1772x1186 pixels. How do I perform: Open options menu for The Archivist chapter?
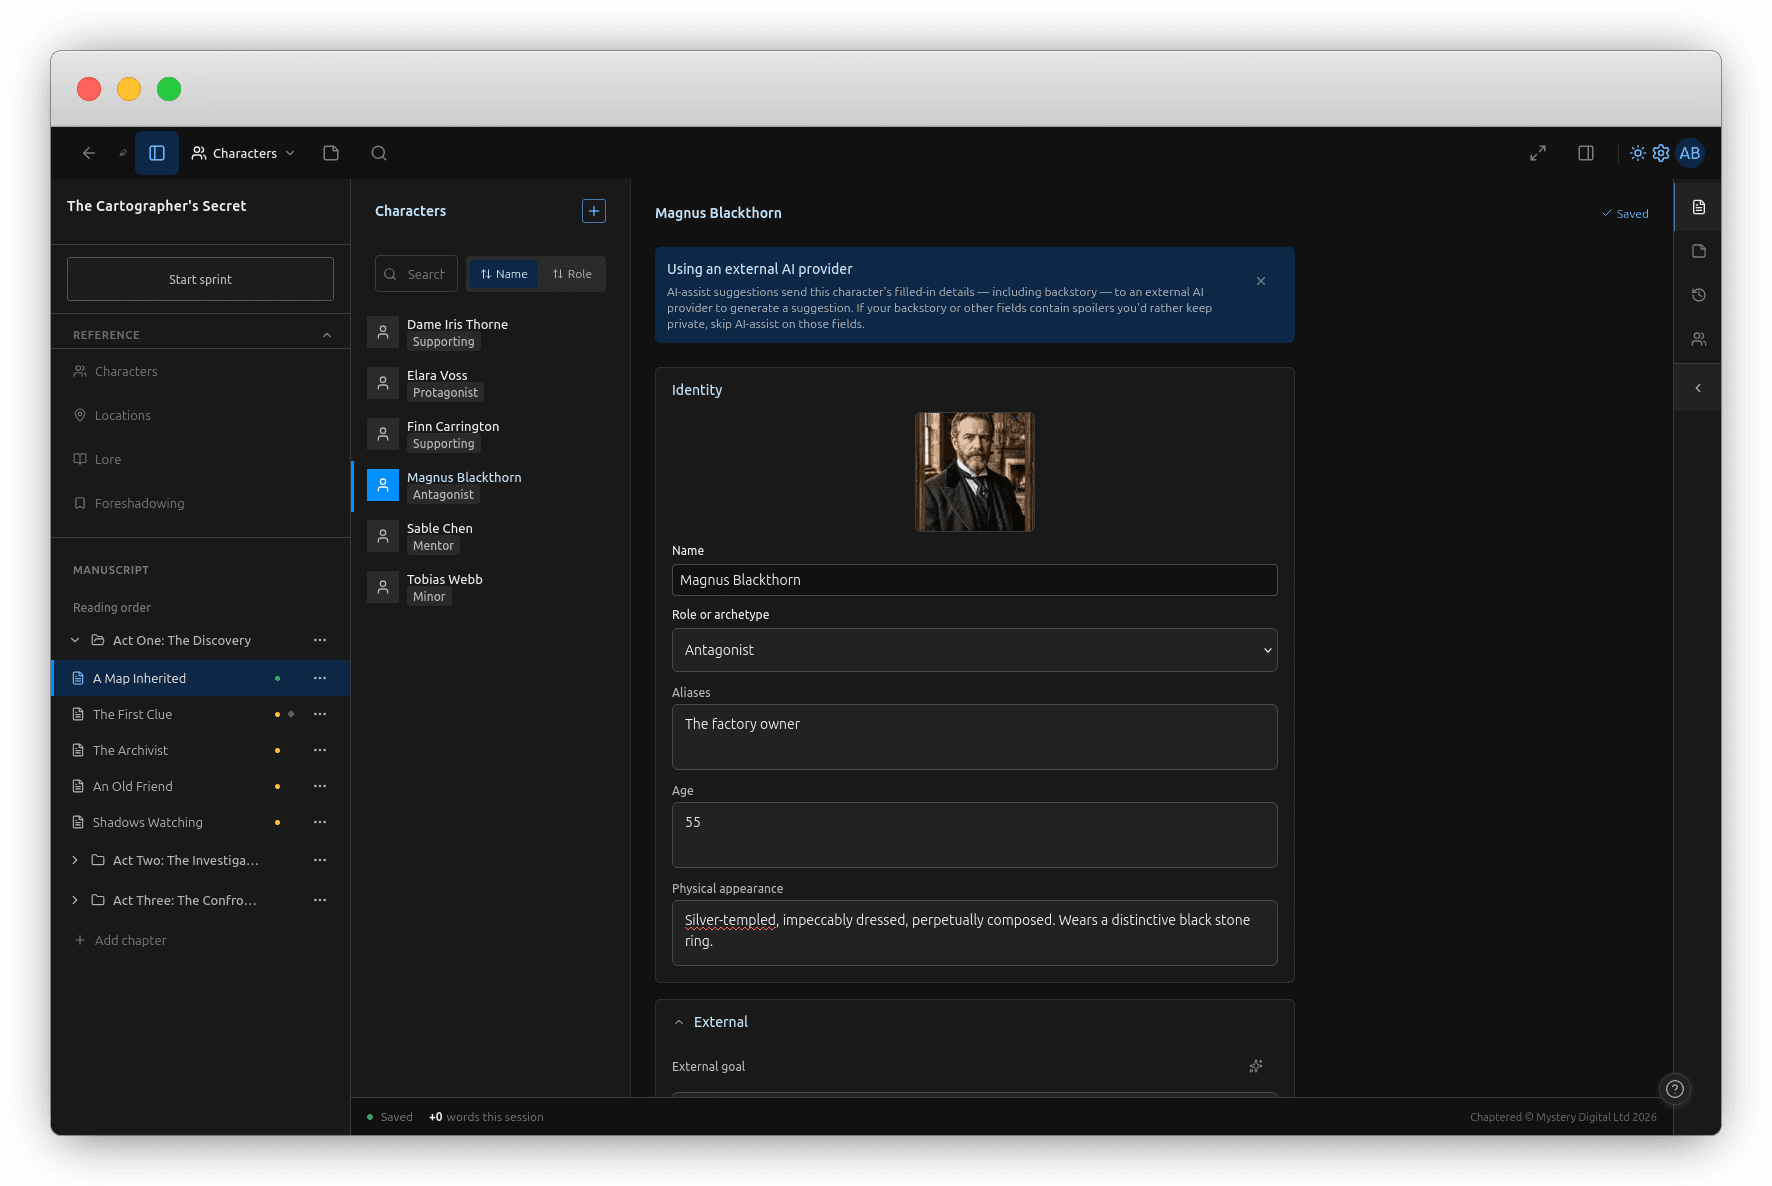(x=320, y=750)
